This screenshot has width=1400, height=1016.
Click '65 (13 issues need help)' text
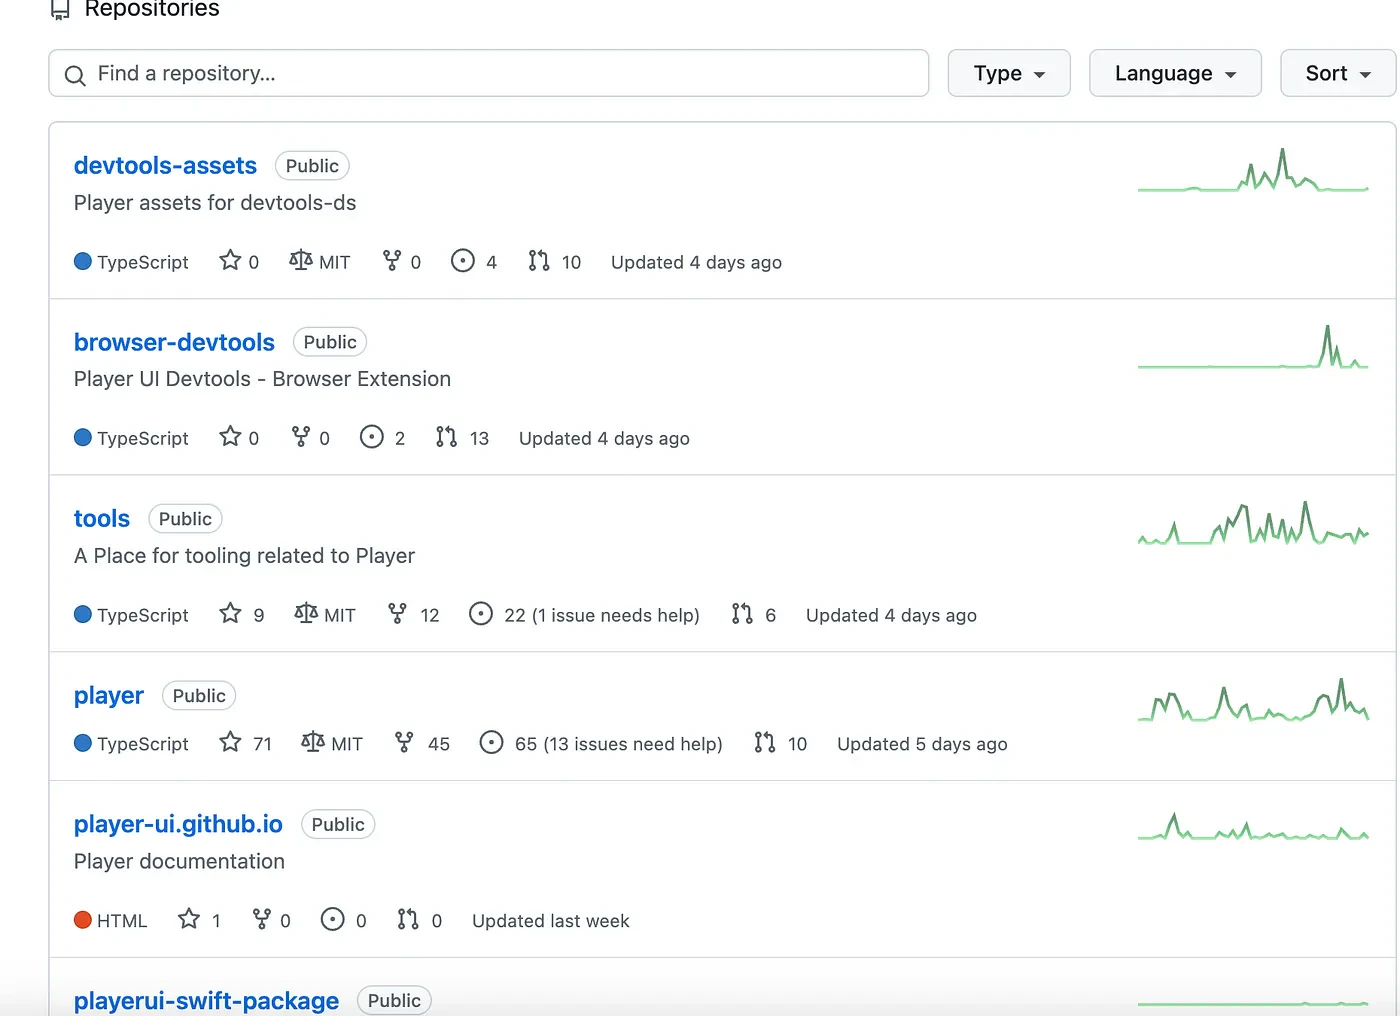[x=619, y=744]
